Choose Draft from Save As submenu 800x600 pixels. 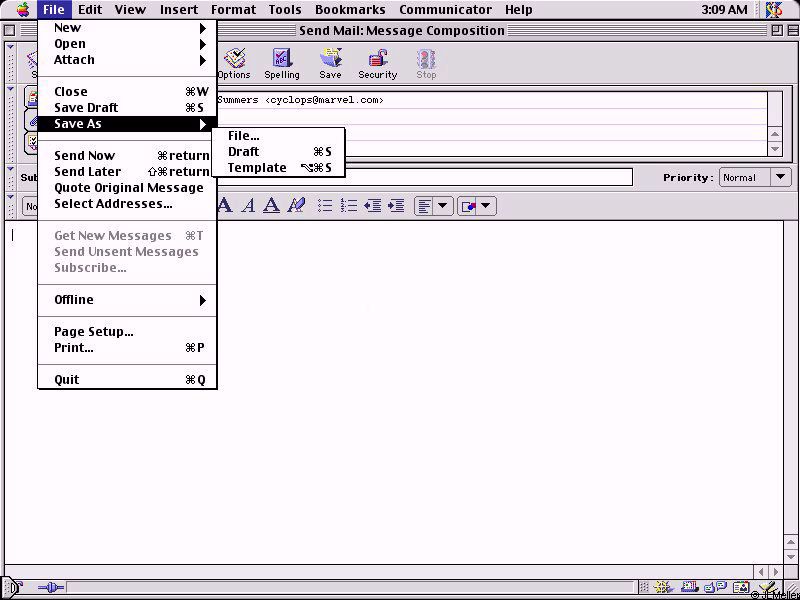coord(279,152)
